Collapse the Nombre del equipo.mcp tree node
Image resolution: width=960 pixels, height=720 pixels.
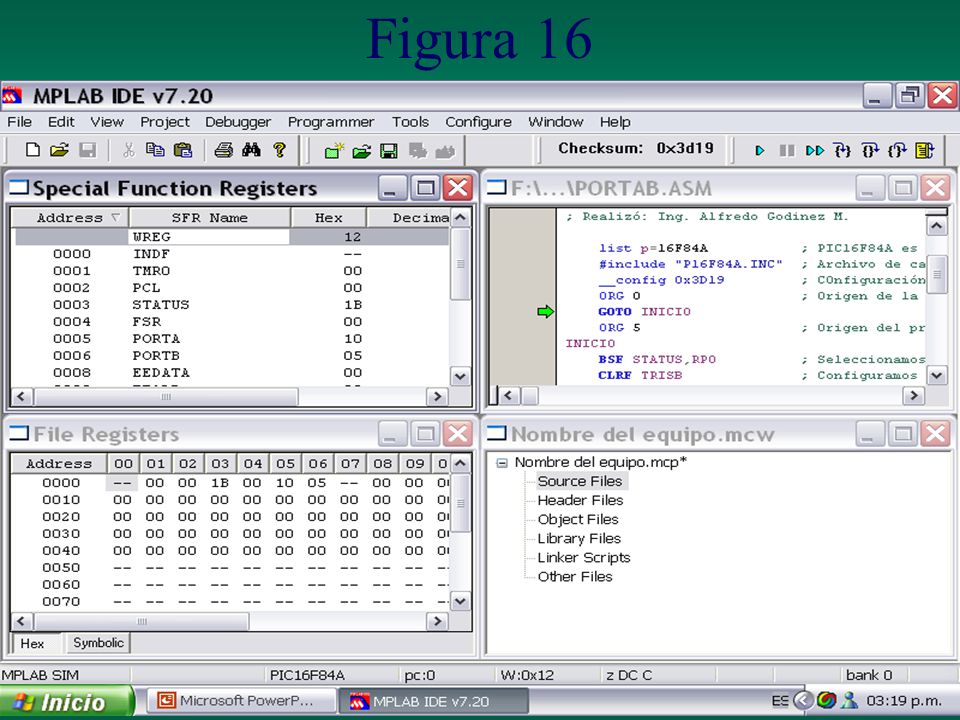[x=502, y=463]
